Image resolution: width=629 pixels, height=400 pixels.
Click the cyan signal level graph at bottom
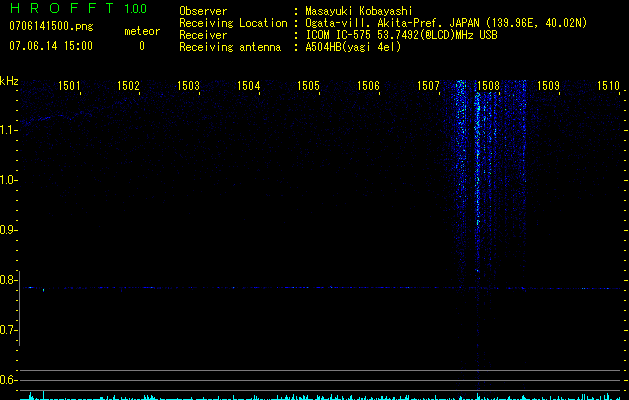click(x=321, y=397)
